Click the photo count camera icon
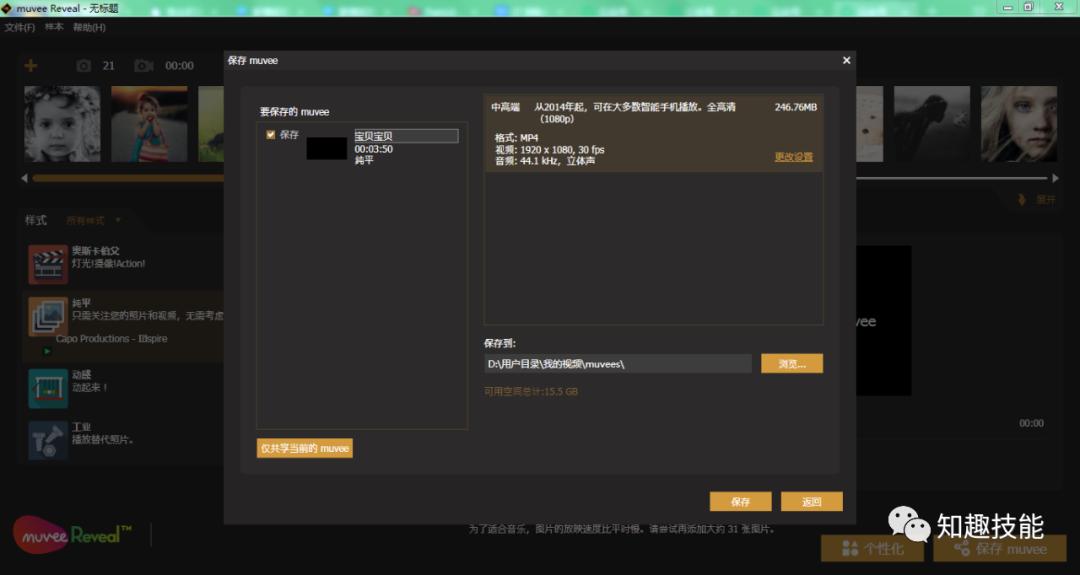Viewport: 1080px width, 575px height. coord(83,65)
